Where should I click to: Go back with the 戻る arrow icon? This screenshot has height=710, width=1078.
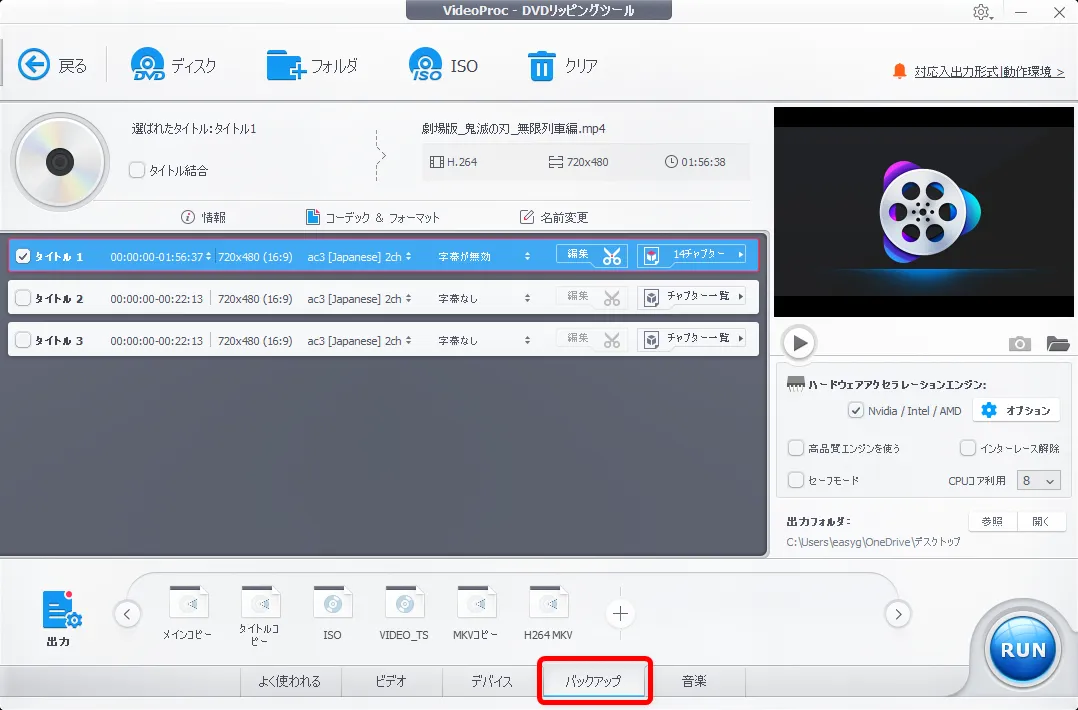(x=34, y=65)
